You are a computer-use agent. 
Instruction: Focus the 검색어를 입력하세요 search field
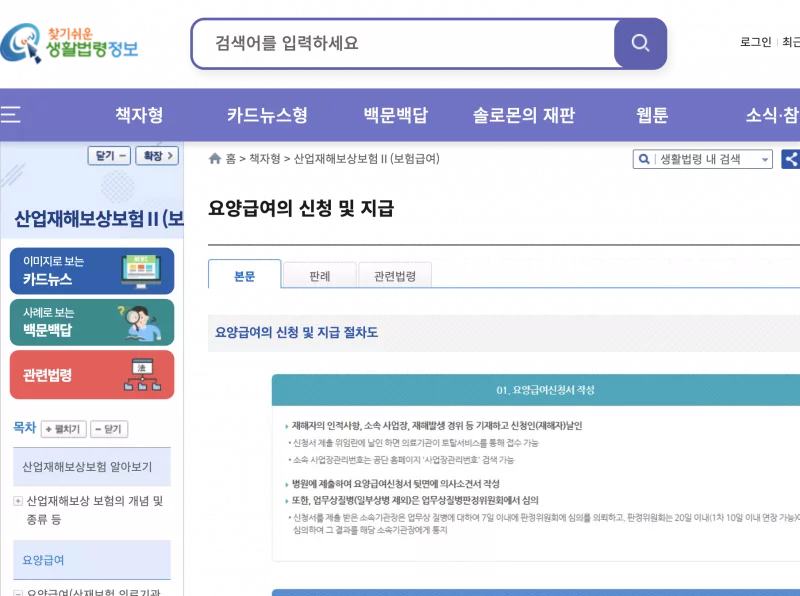click(403, 43)
